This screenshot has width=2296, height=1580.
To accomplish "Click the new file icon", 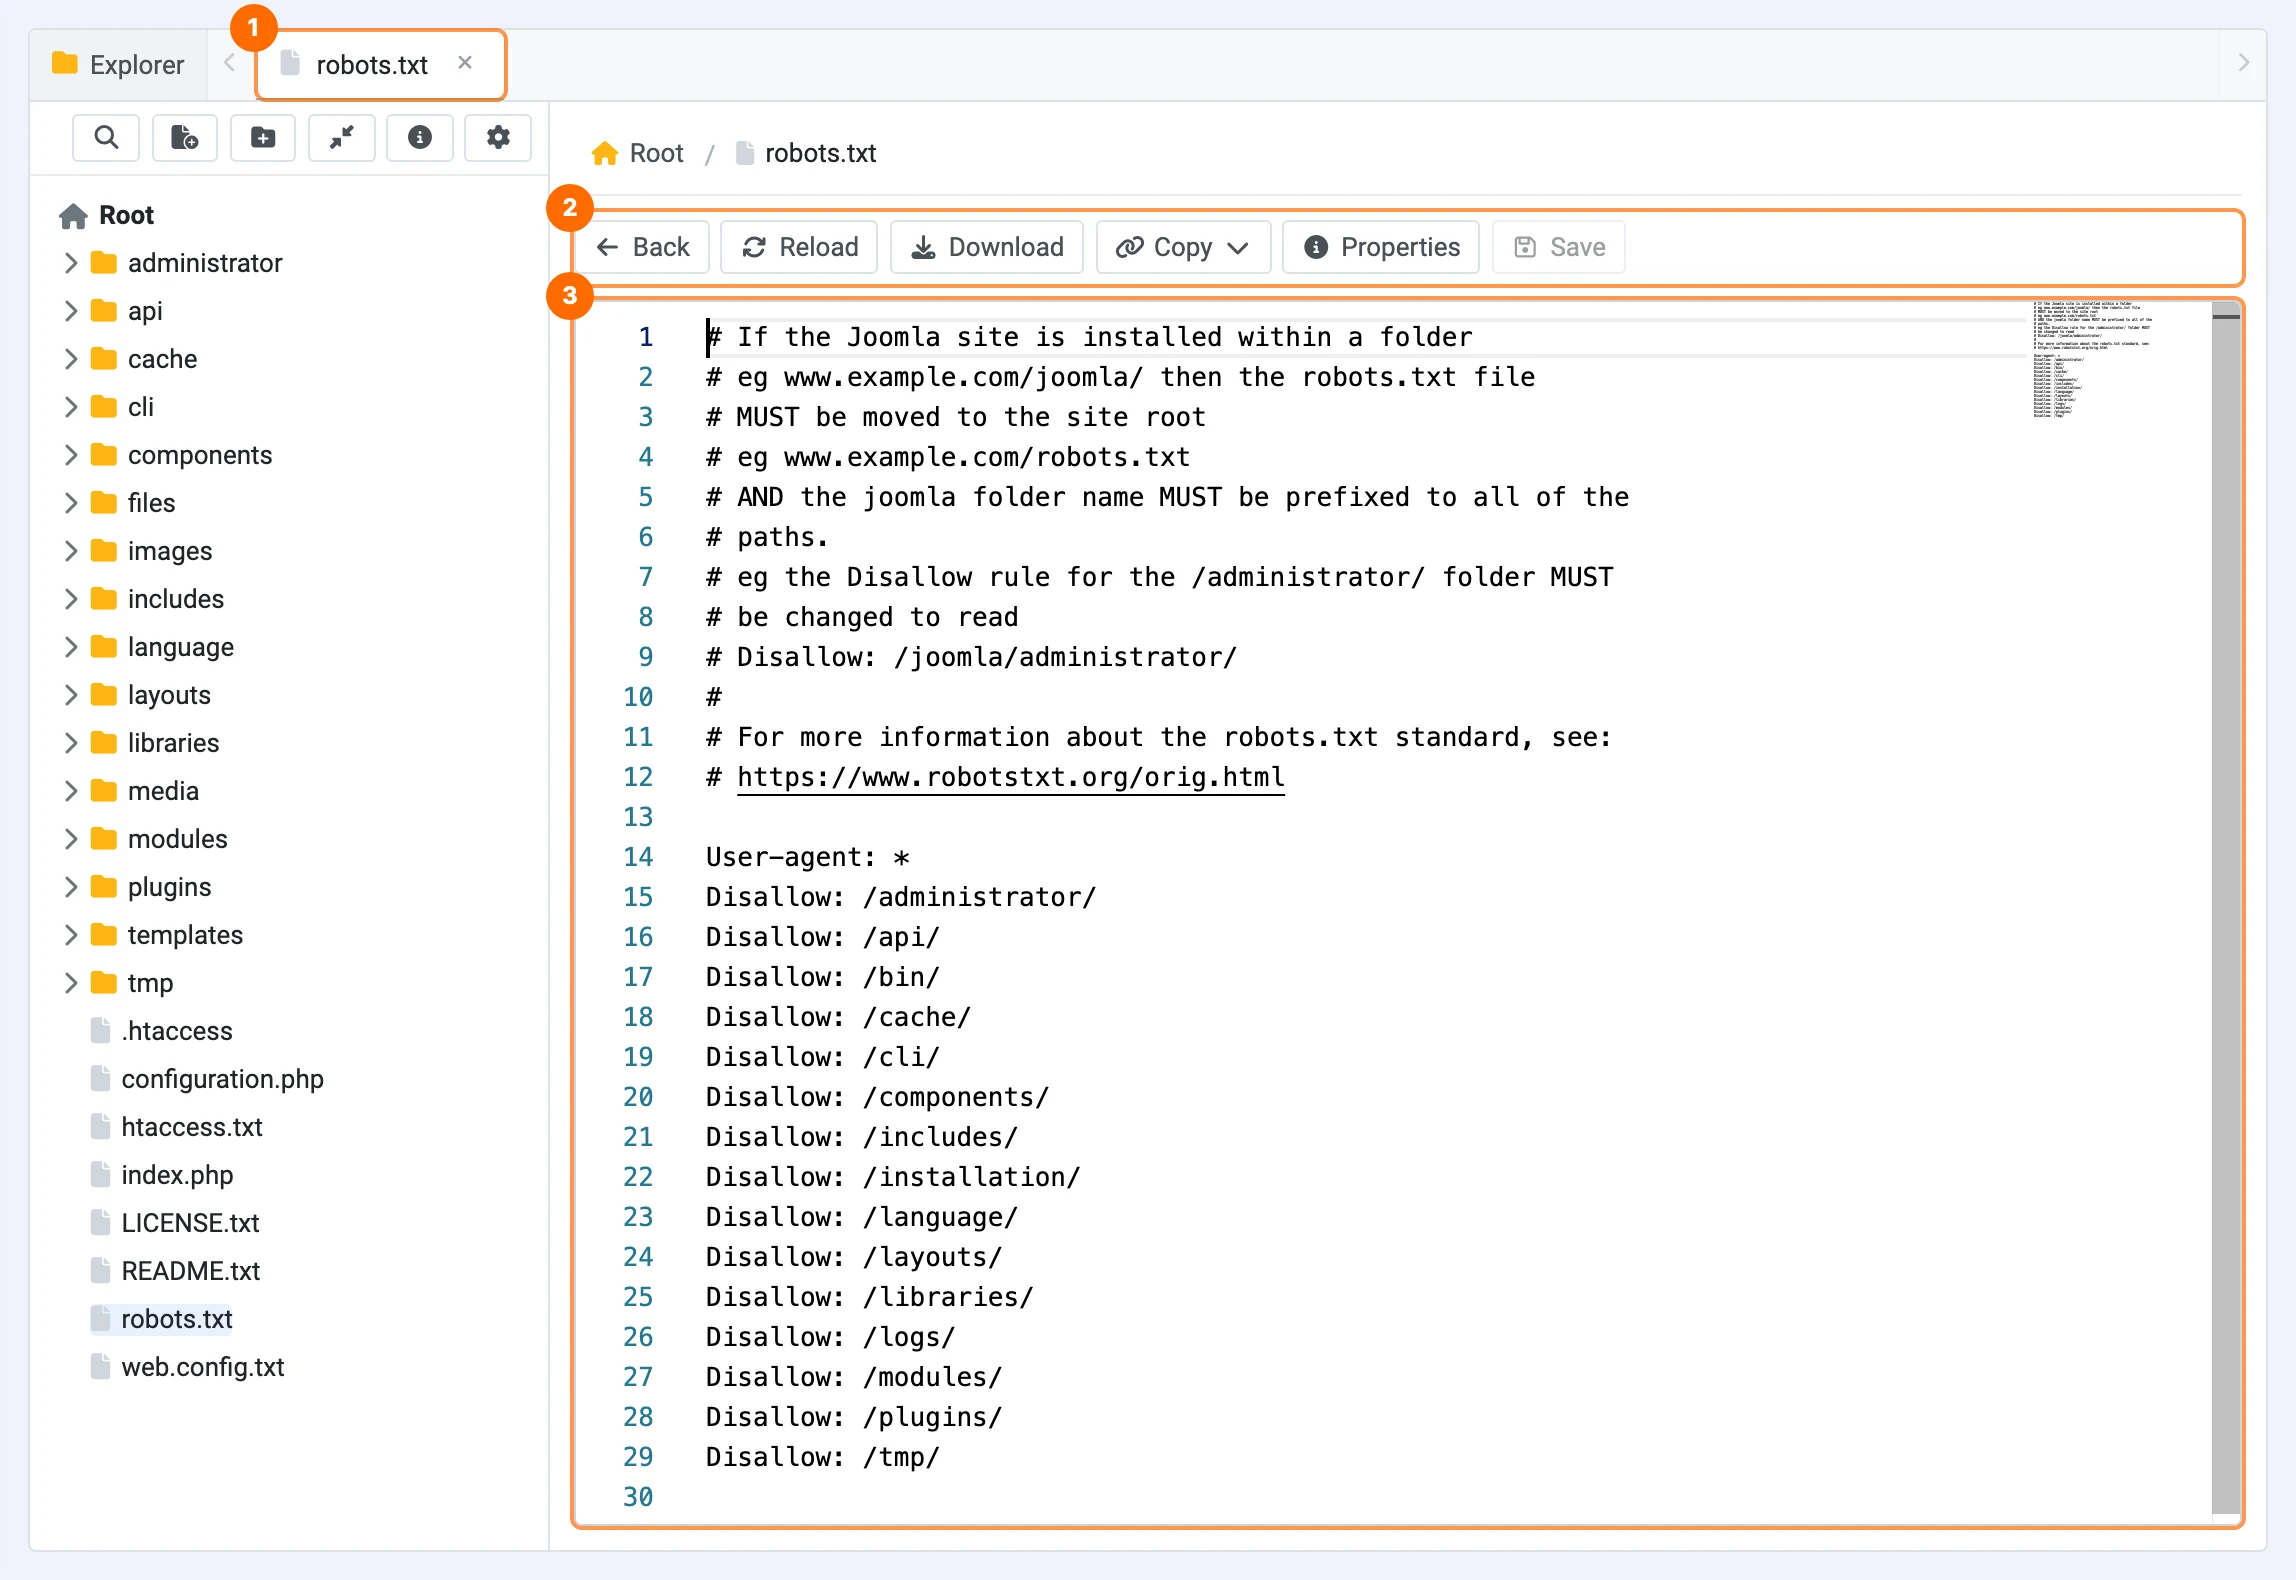I will (184, 137).
